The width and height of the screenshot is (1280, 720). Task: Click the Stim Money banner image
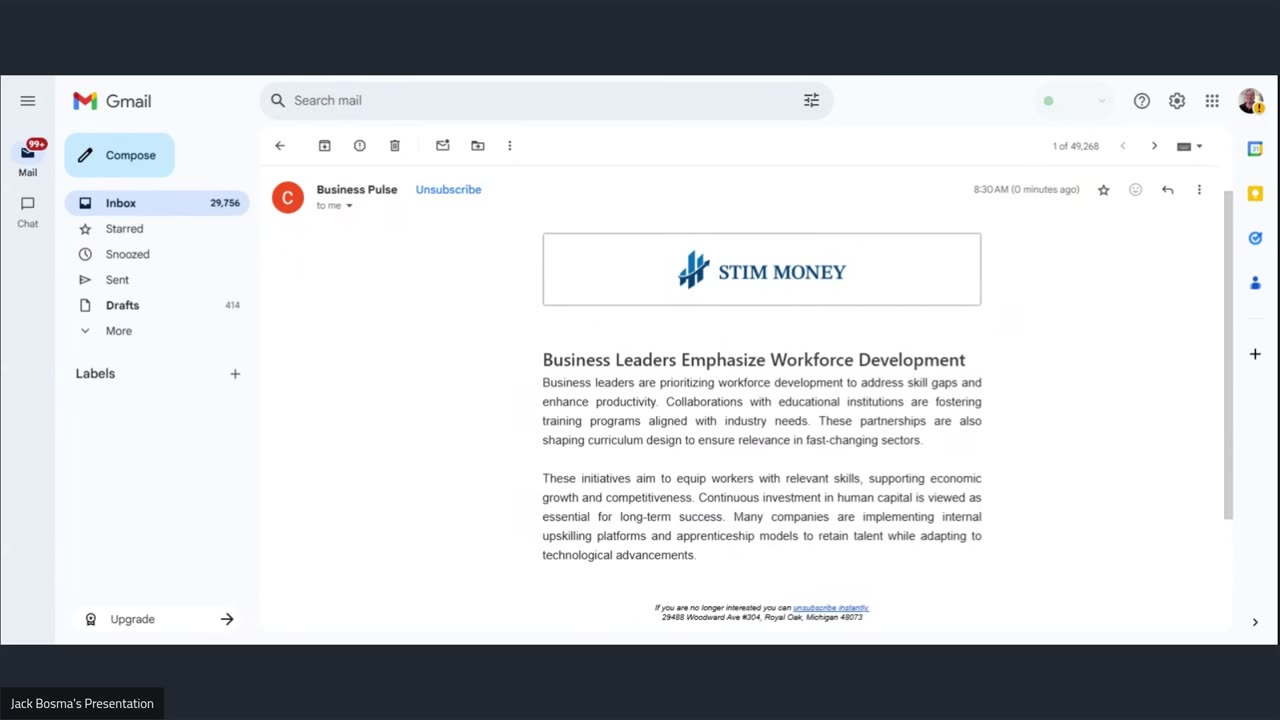(x=762, y=270)
